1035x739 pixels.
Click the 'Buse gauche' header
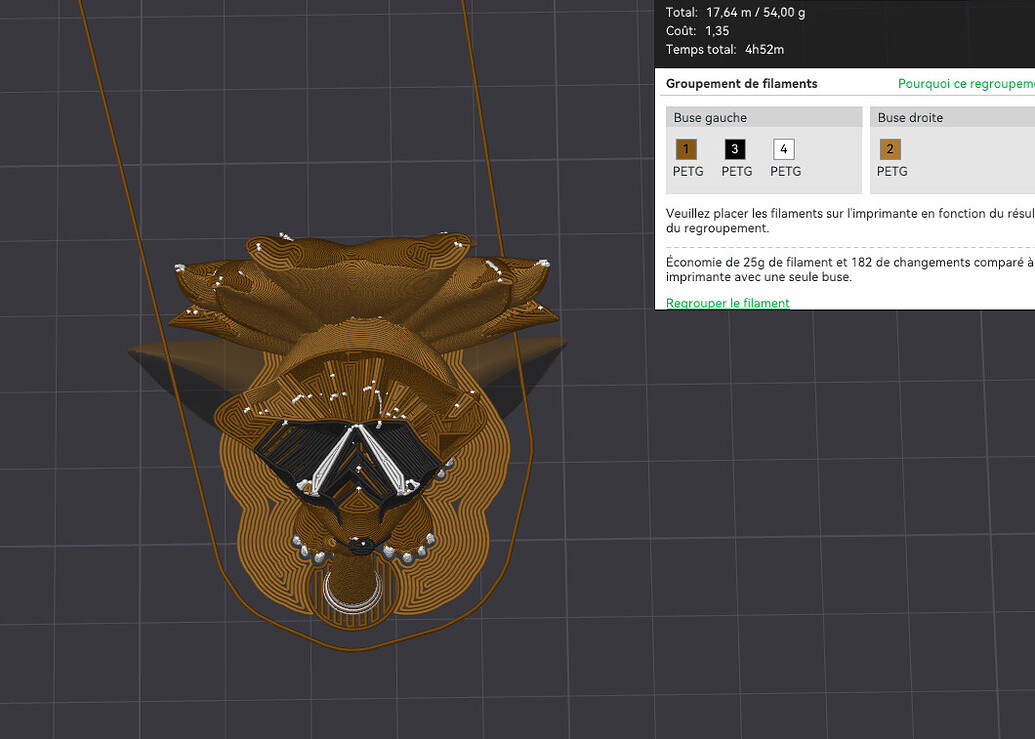pyautogui.click(x=764, y=117)
